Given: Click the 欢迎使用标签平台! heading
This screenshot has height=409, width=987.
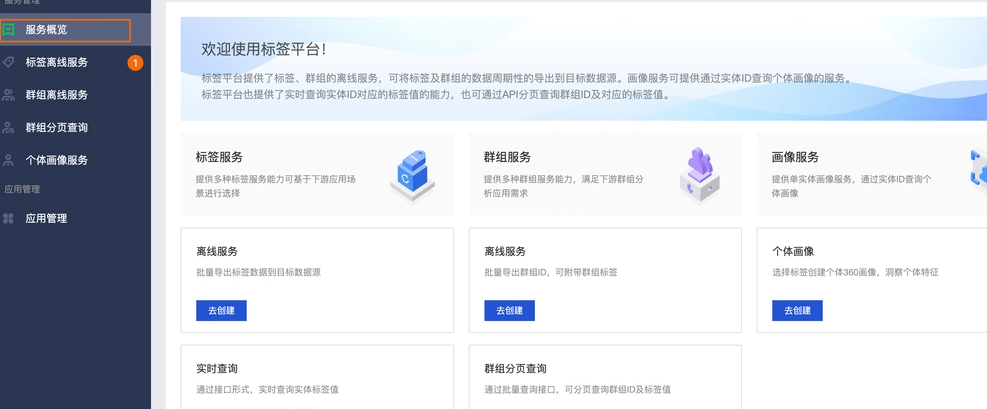Looking at the screenshot, I should 264,50.
